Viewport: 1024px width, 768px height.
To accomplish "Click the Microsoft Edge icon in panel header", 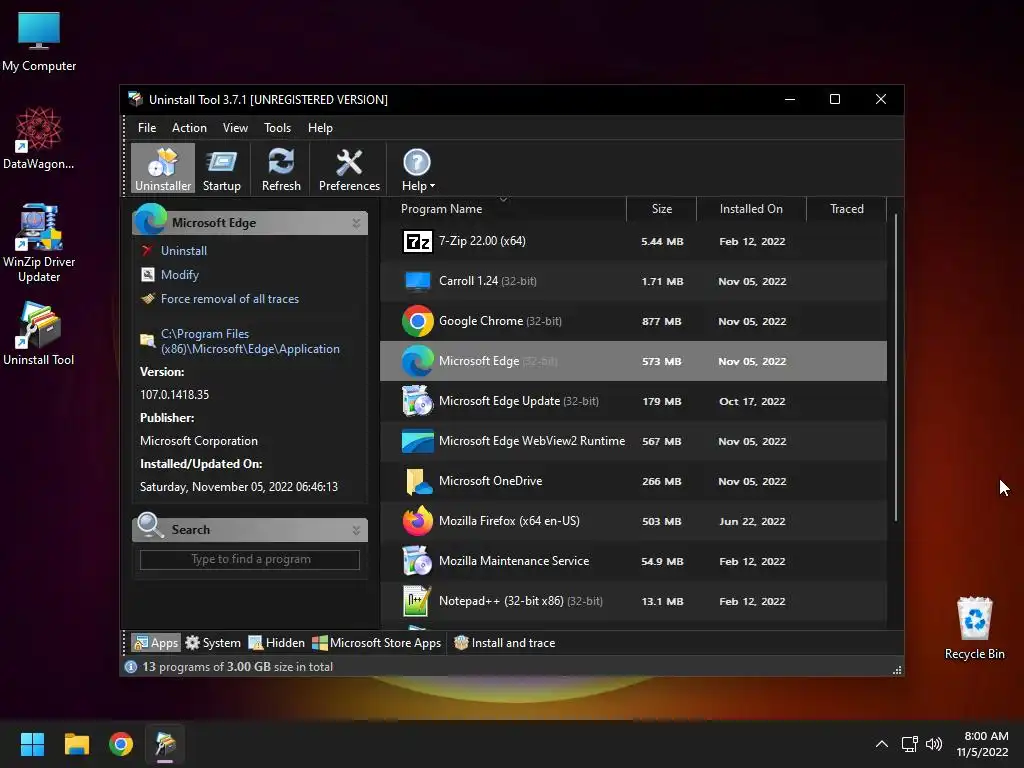I will click(151, 220).
